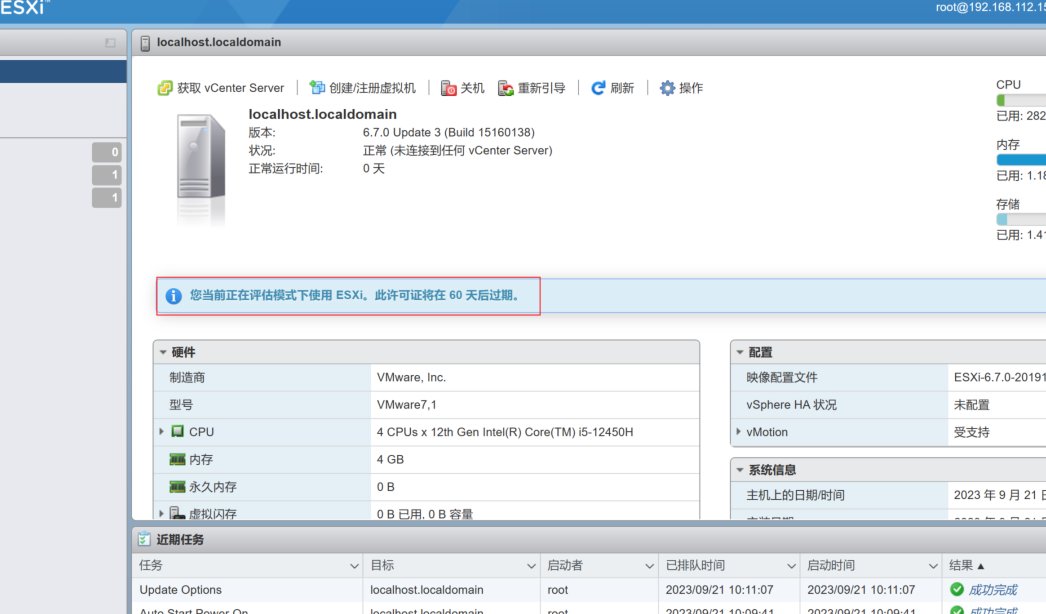
Task: Click the gear icon for actions (操作)
Action: tap(667, 87)
